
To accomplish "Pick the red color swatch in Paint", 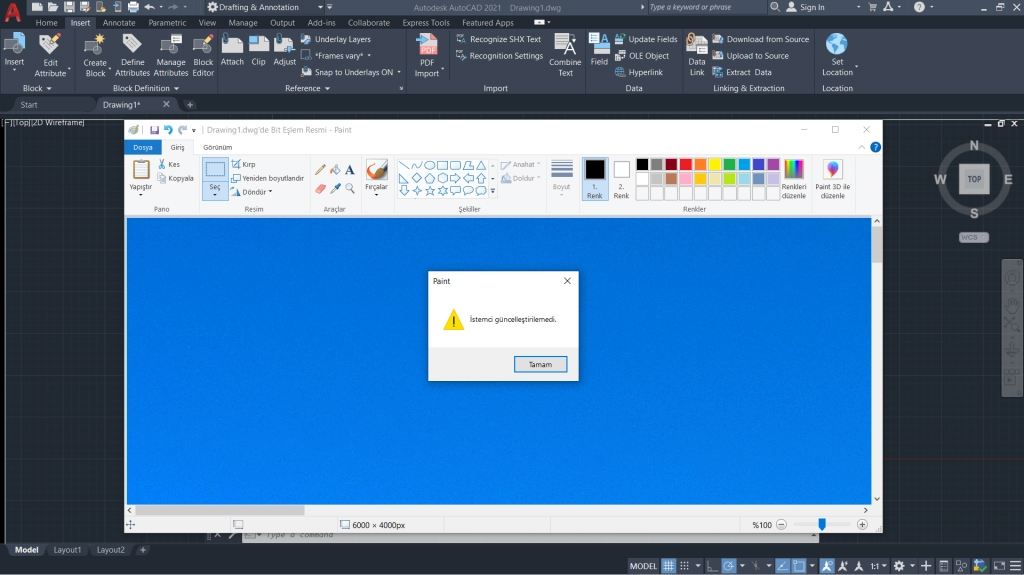I will click(x=686, y=164).
